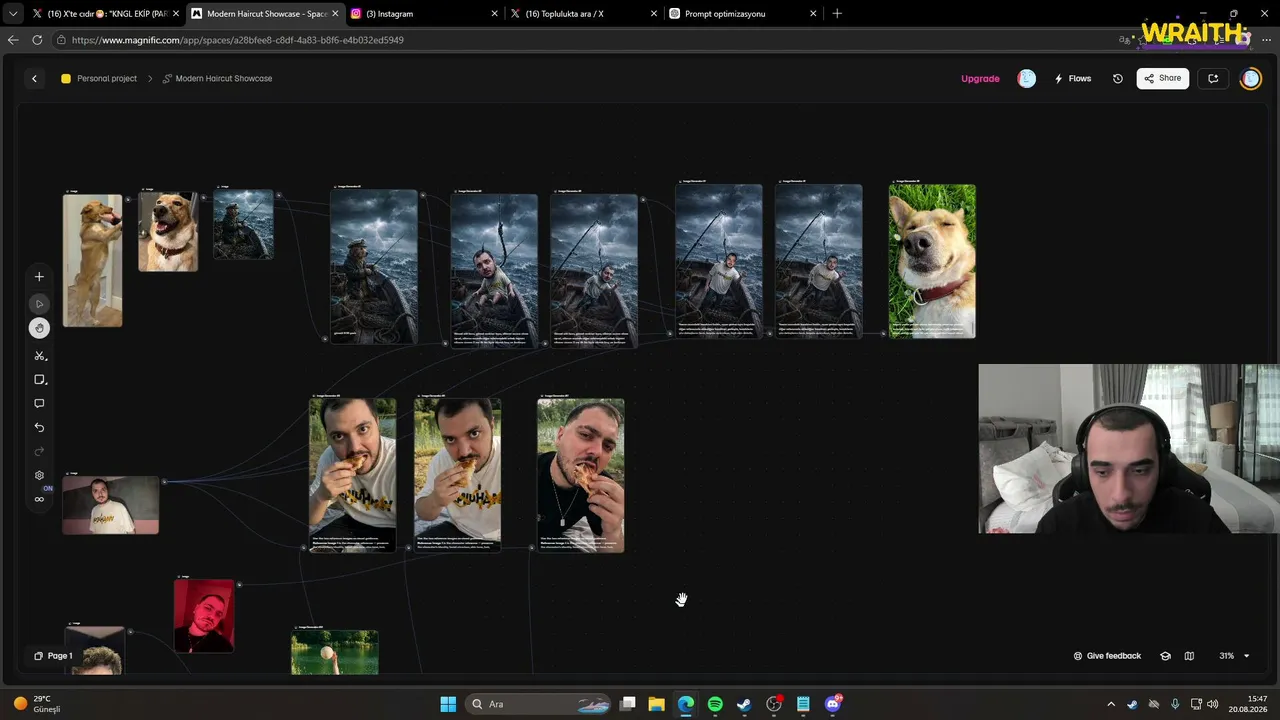Open the version history clock icon
This screenshot has height=720, width=1280.
(x=1118, y=78)
